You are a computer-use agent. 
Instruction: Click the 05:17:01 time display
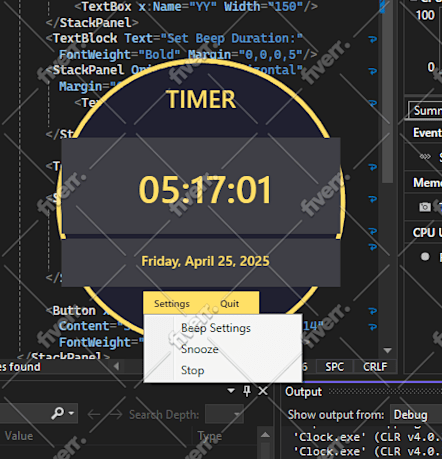point(205,190)
